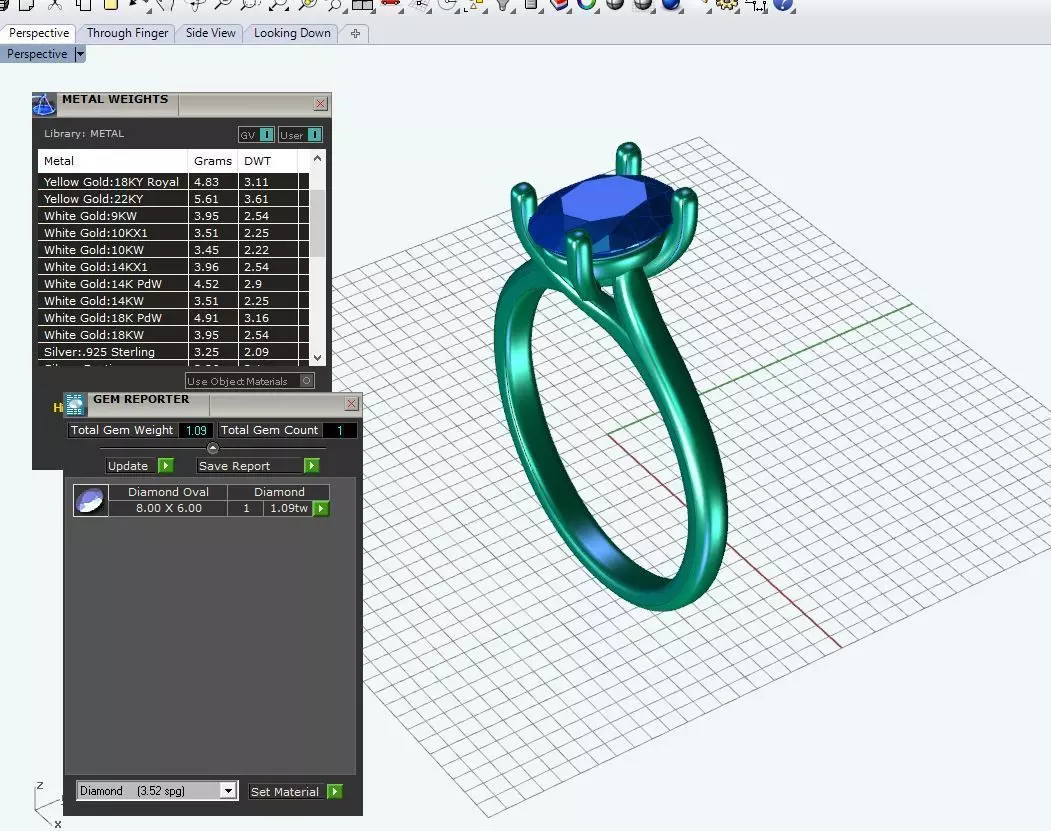Select the White Gold:9KW row

(x=174, y=216)
